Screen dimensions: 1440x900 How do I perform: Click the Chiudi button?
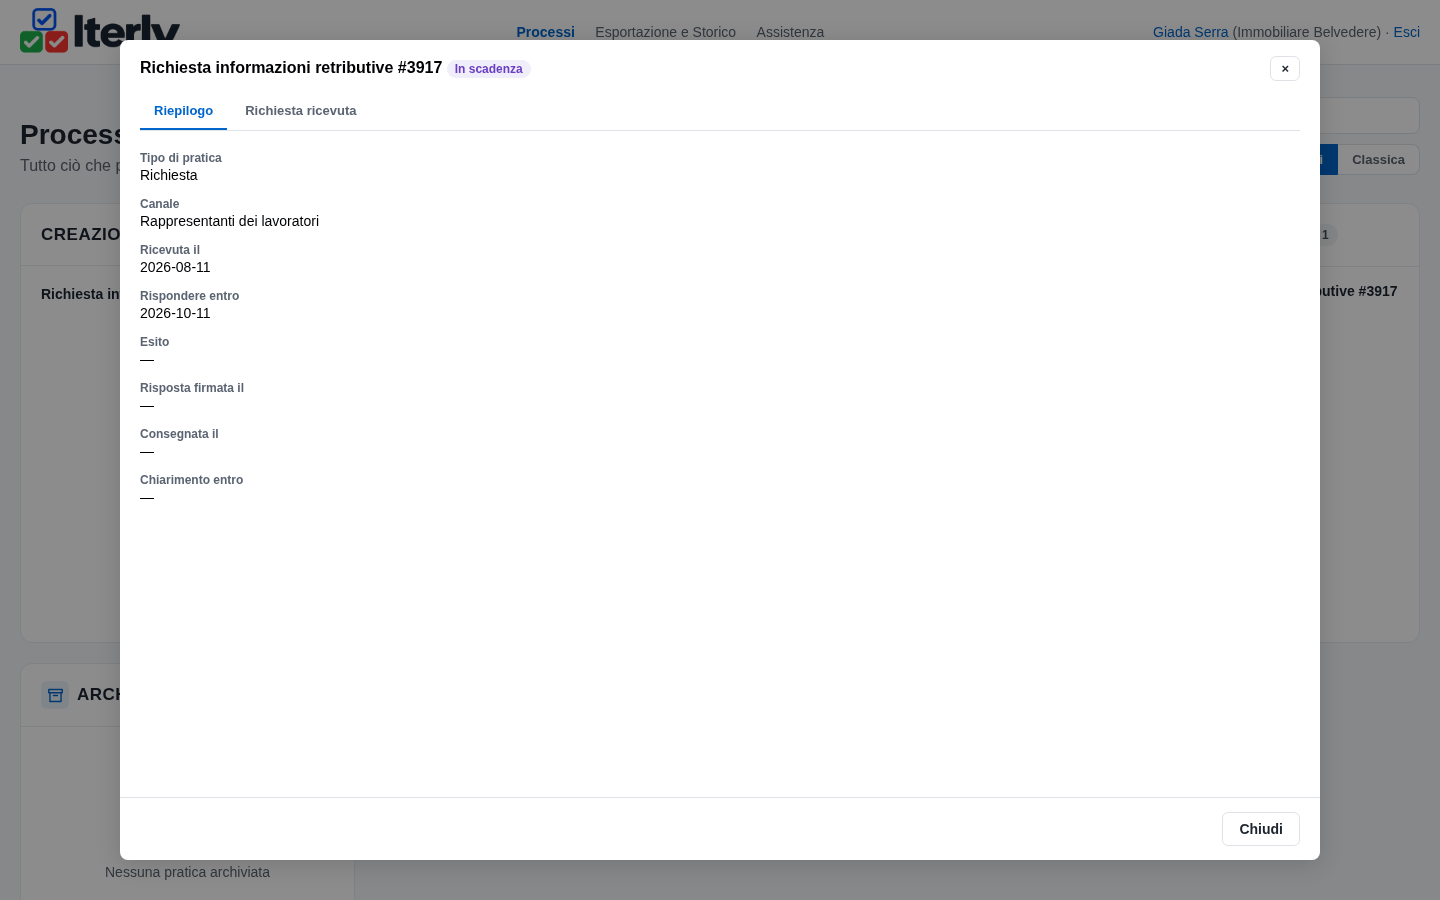(x=1261, y=829)
